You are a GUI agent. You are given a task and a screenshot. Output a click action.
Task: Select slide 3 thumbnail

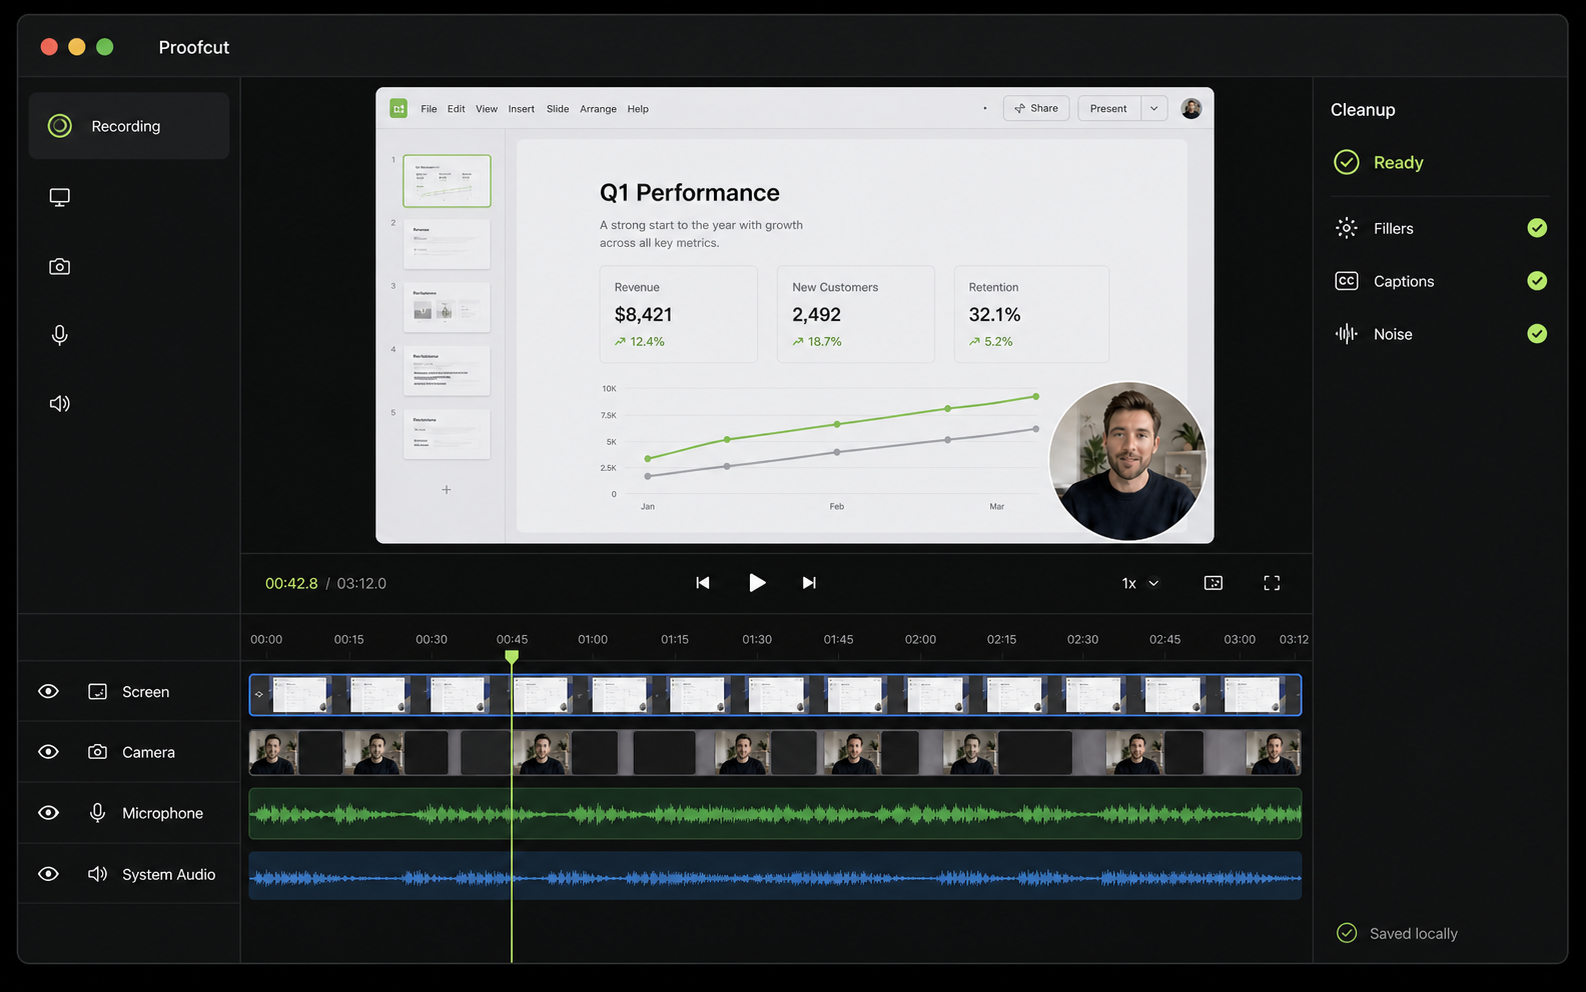pyautogui.click(x=447, y=307)
